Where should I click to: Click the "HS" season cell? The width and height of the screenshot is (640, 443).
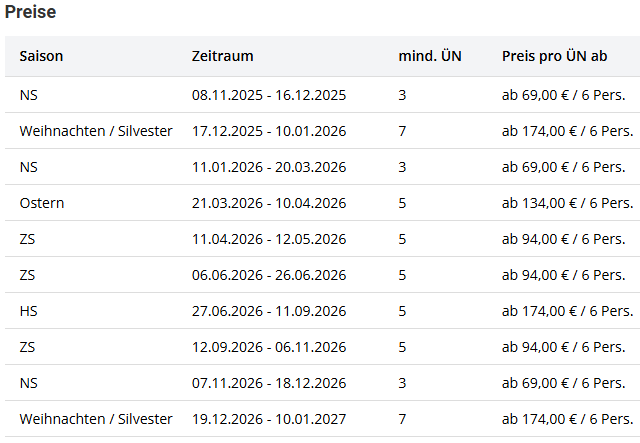[28, 311]
